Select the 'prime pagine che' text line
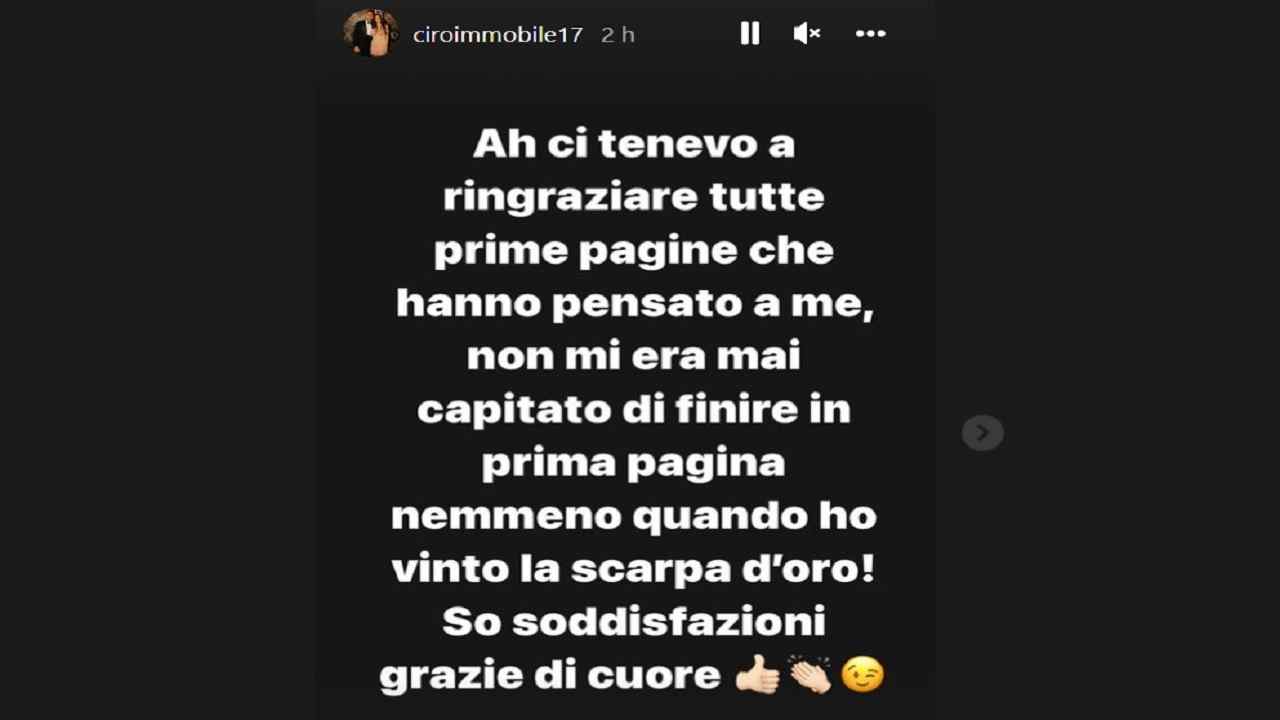Viewport: 1280px width, 720px height. 634,251
